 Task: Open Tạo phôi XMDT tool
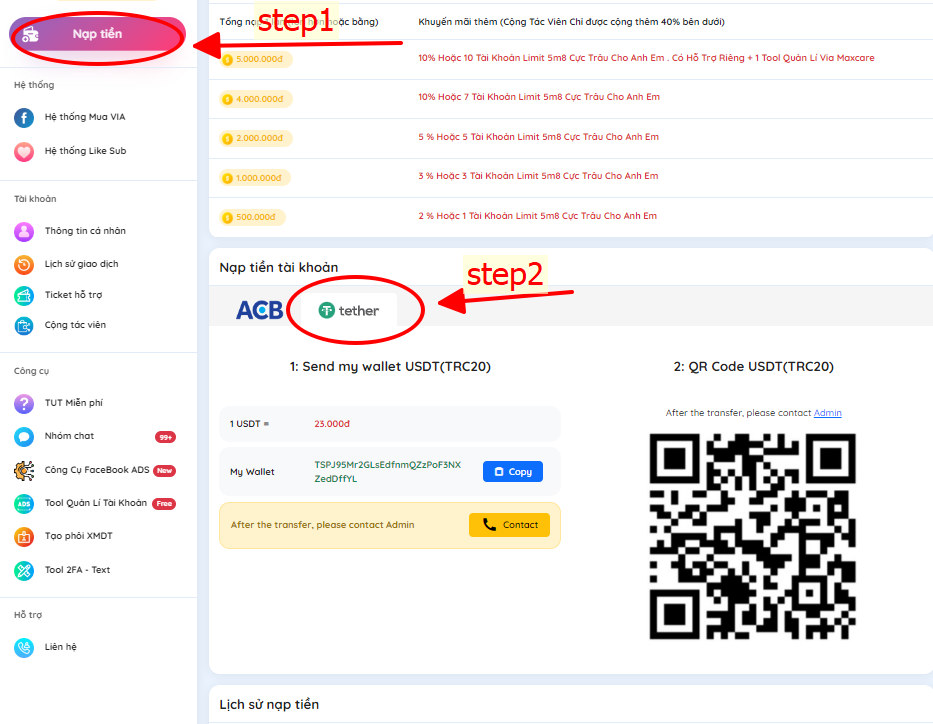pos(79,536)
